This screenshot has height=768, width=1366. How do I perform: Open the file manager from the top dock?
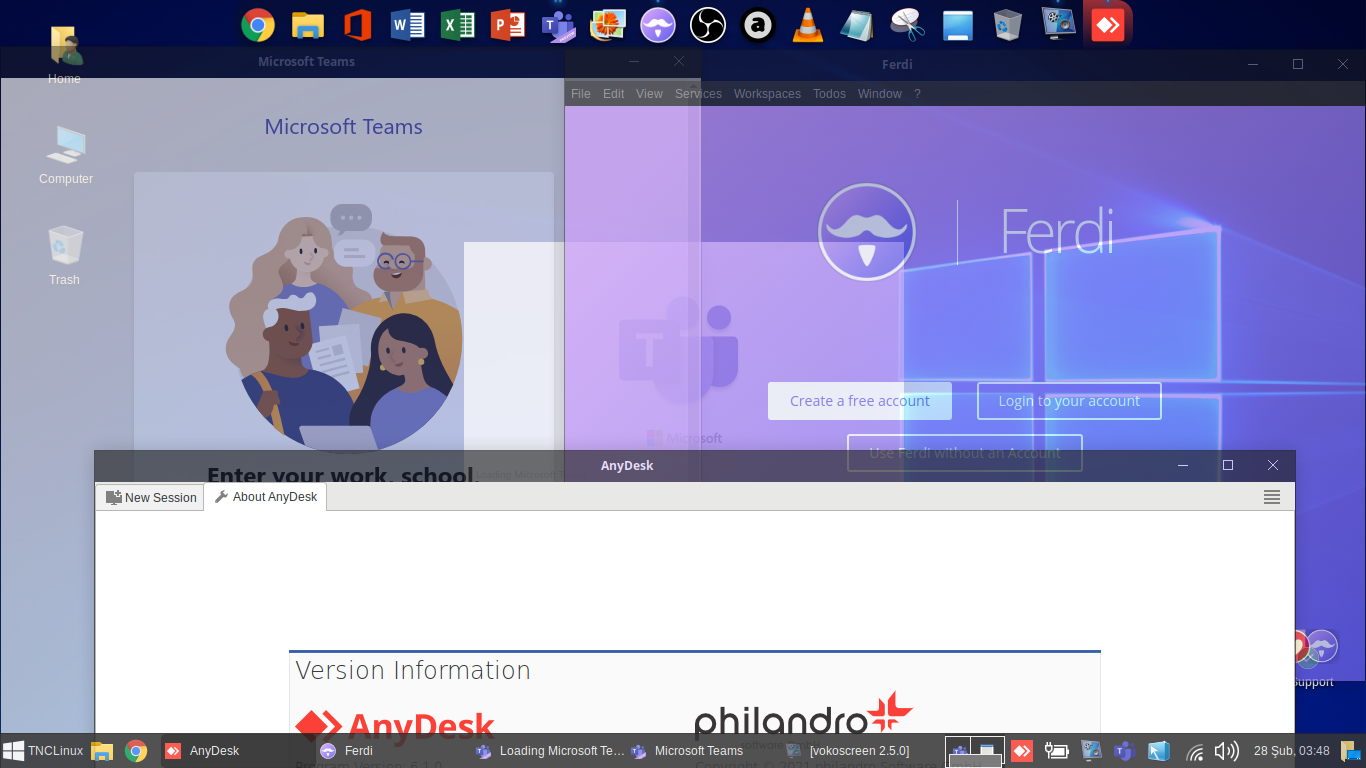(308, 24)
